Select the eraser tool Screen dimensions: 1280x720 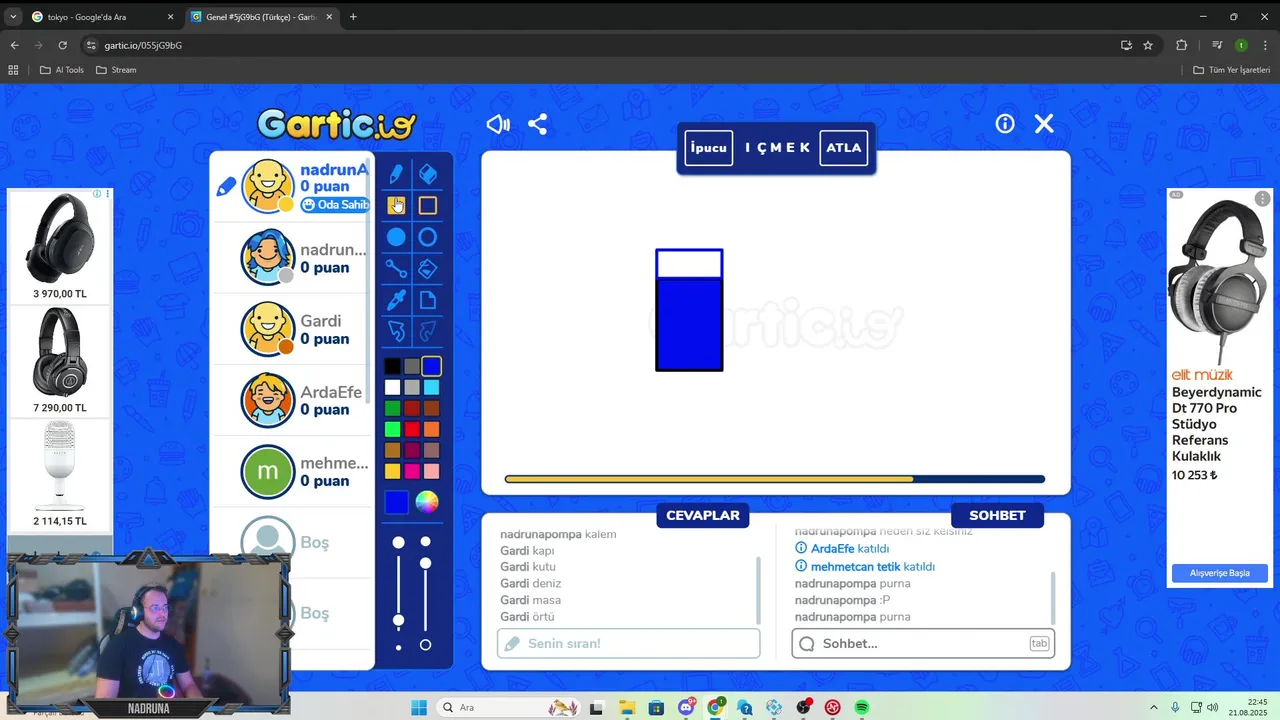pyautogui.click(x=428, y=175)
